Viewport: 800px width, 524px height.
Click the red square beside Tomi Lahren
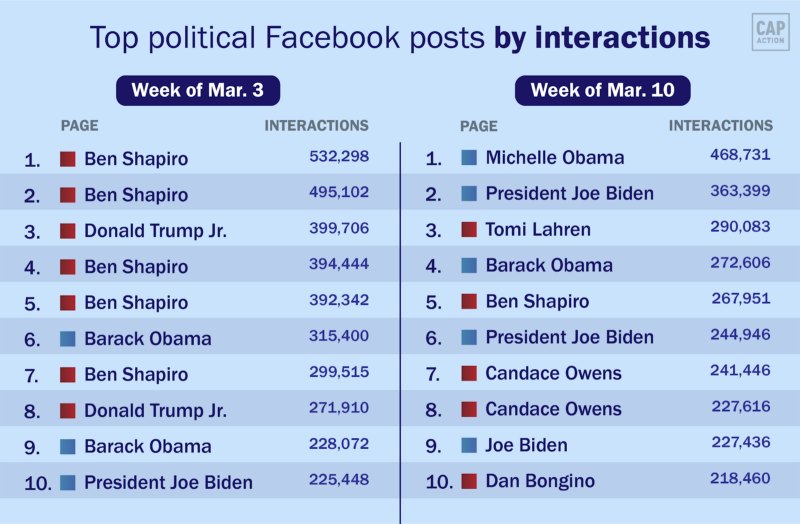(x=469, y=230)
